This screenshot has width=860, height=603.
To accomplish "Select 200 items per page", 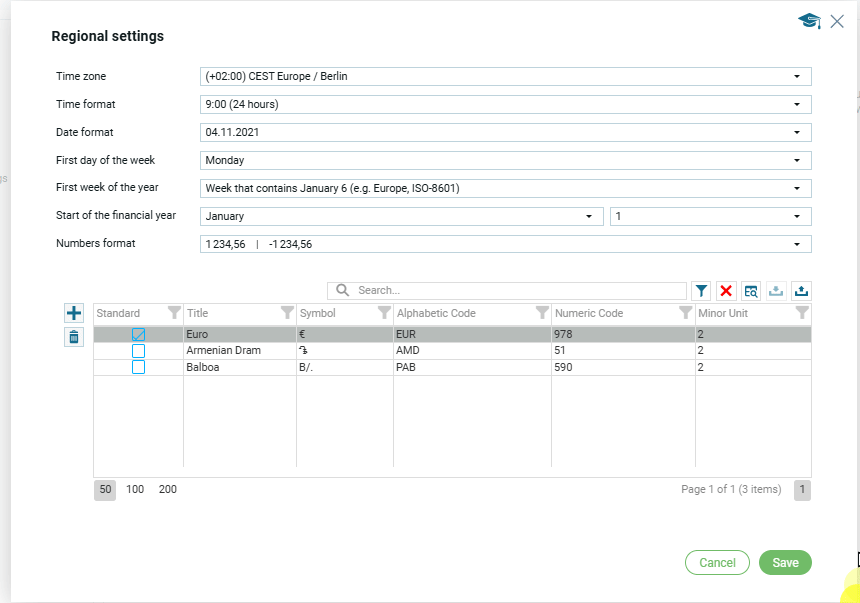I will click(168, 490).
